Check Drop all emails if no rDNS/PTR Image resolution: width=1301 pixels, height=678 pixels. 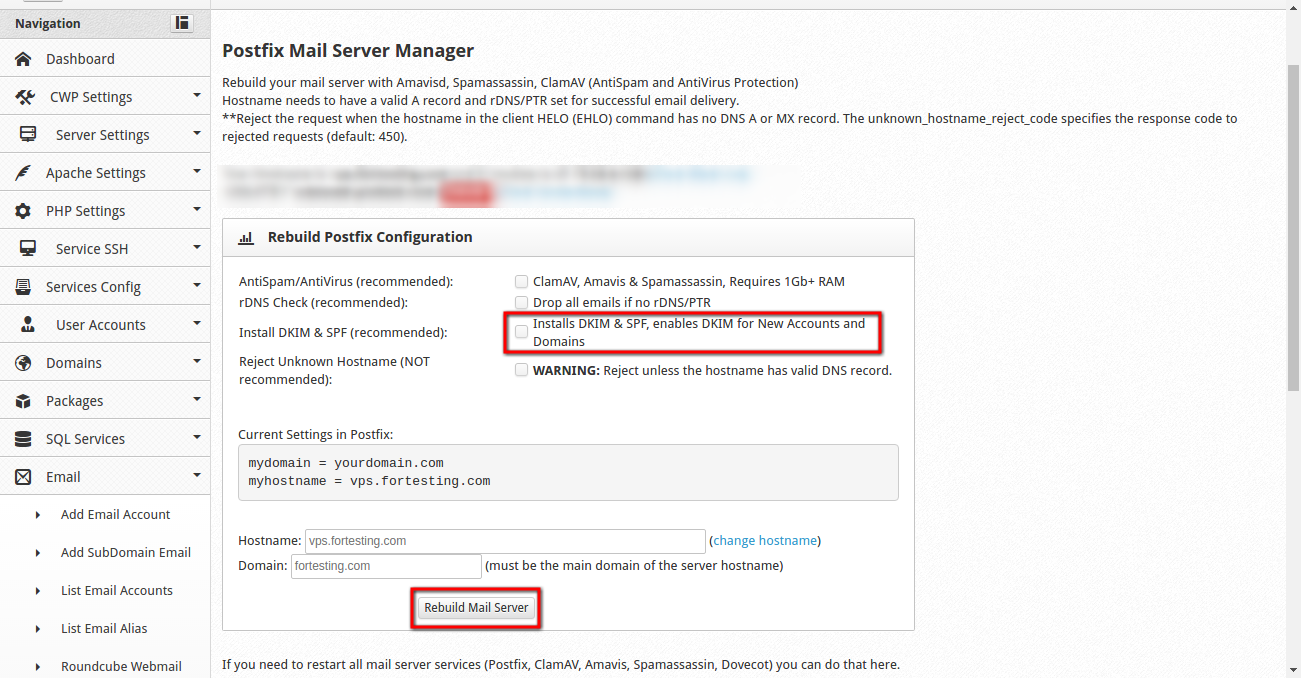(x=521, y=302)
